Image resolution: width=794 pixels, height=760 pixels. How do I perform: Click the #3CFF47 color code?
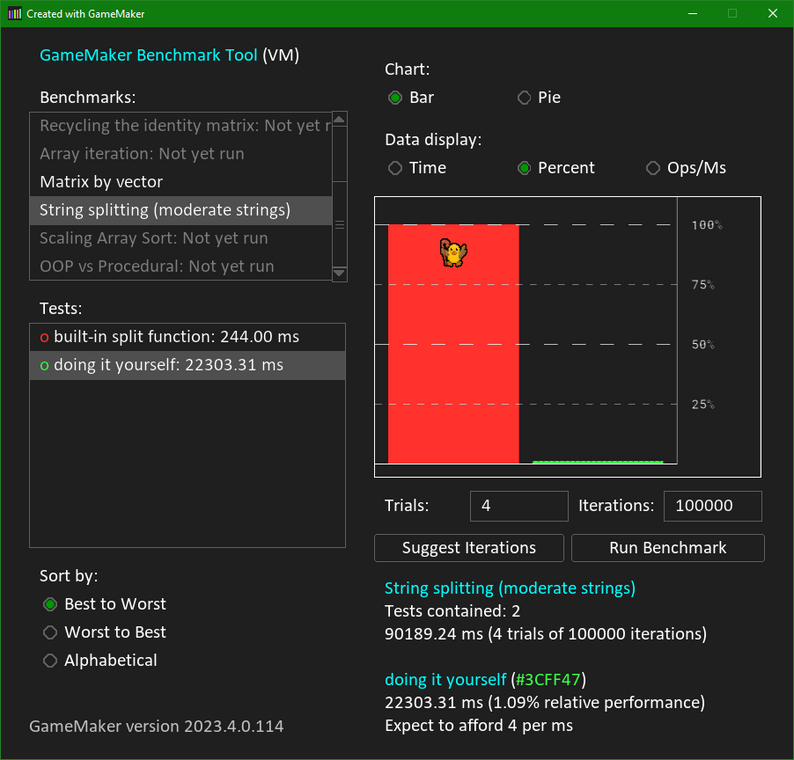coord(548,679)
